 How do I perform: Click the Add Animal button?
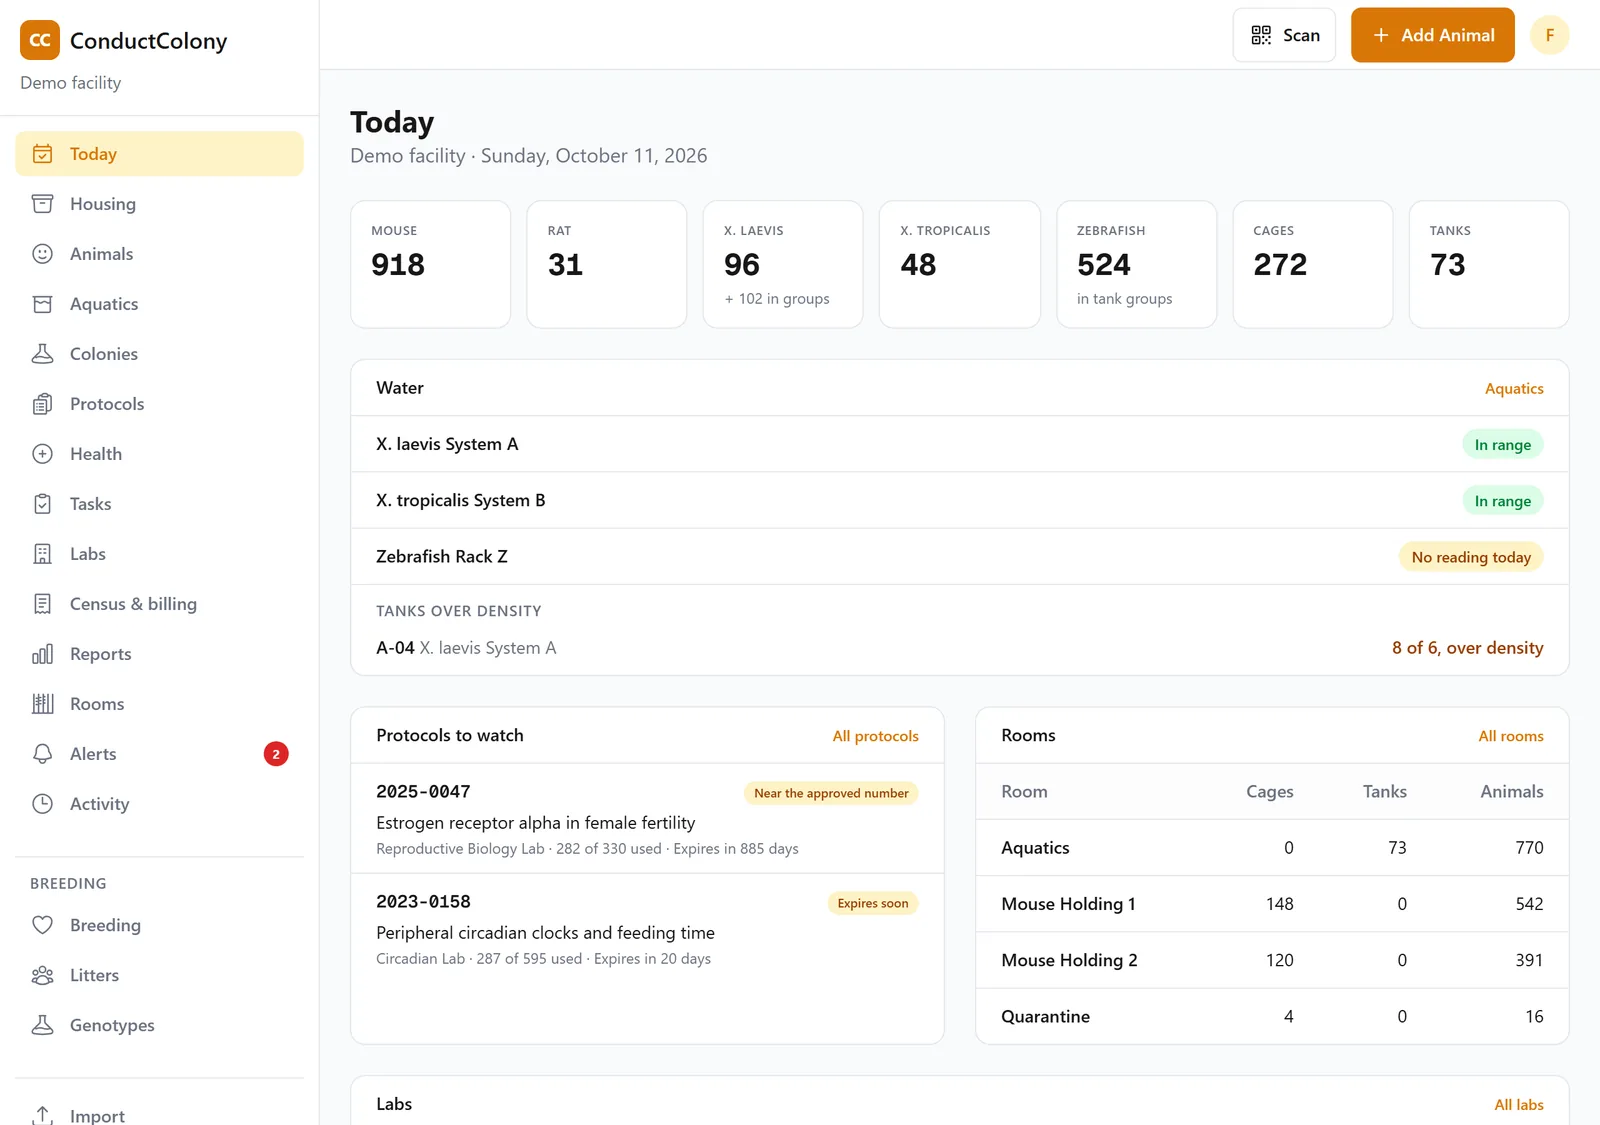[x=1433, y=35]
